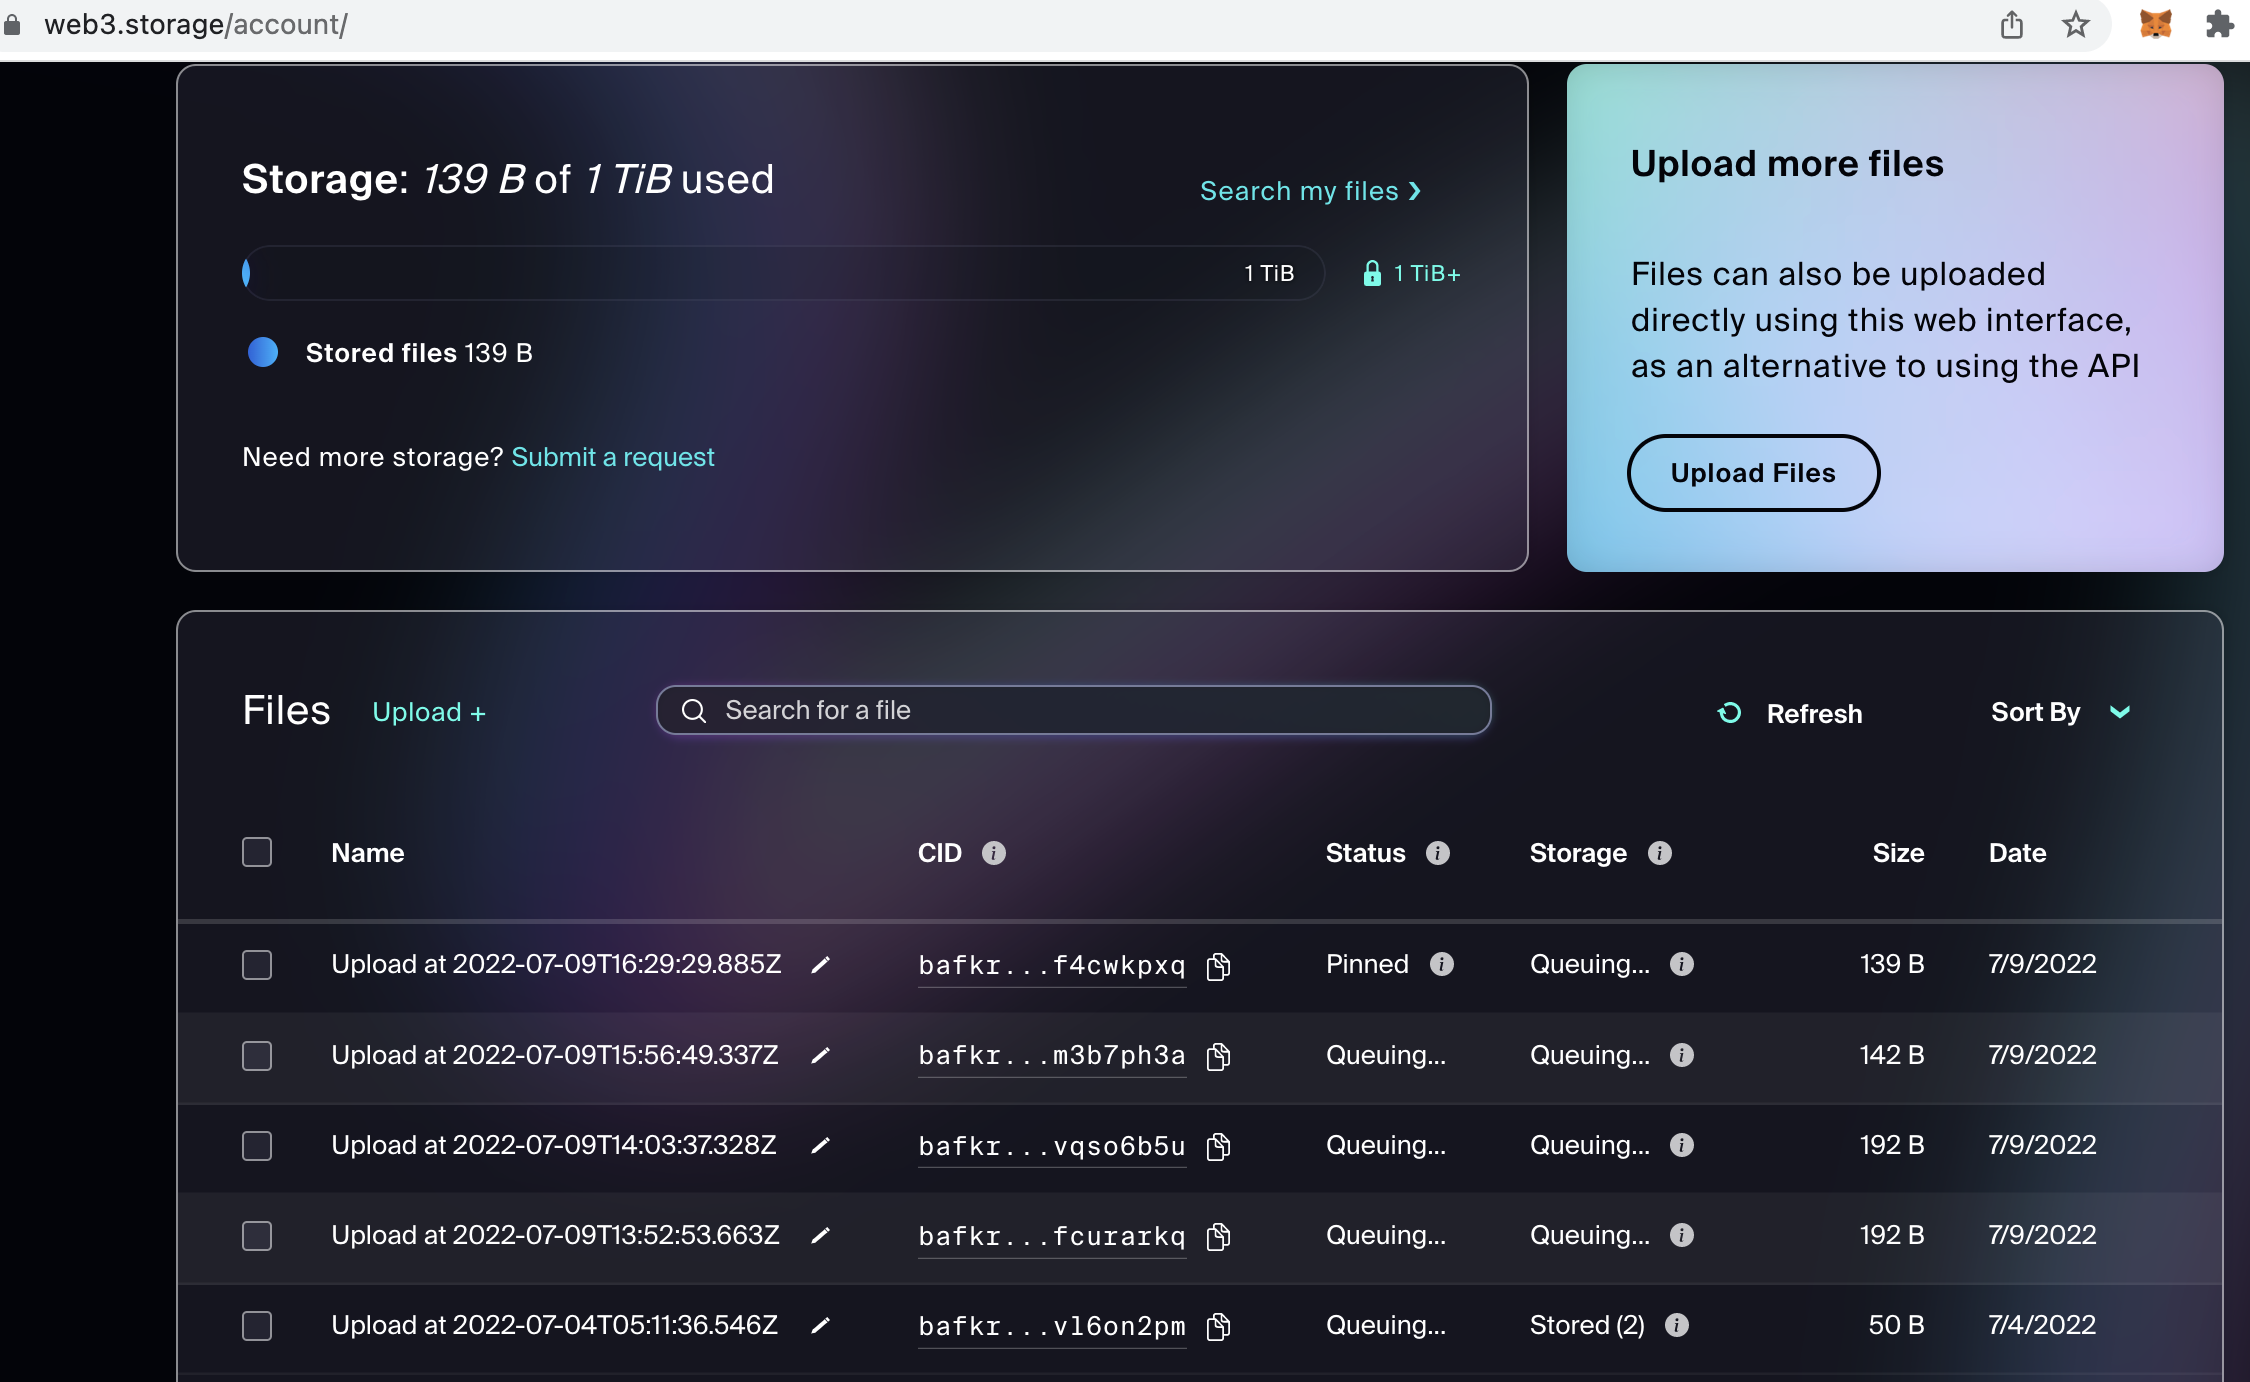Toggle the select-all checkbox in header

coord(257,852)
